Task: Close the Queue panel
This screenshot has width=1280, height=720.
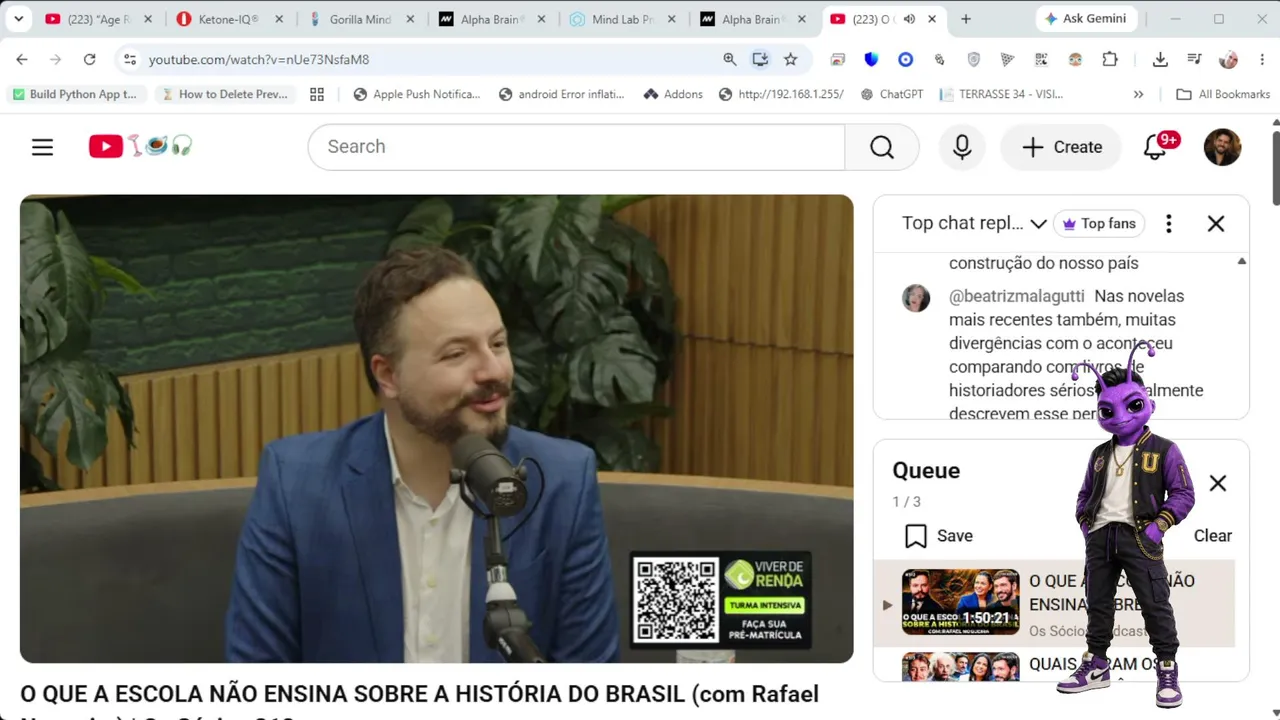Action: point(1217,484)
